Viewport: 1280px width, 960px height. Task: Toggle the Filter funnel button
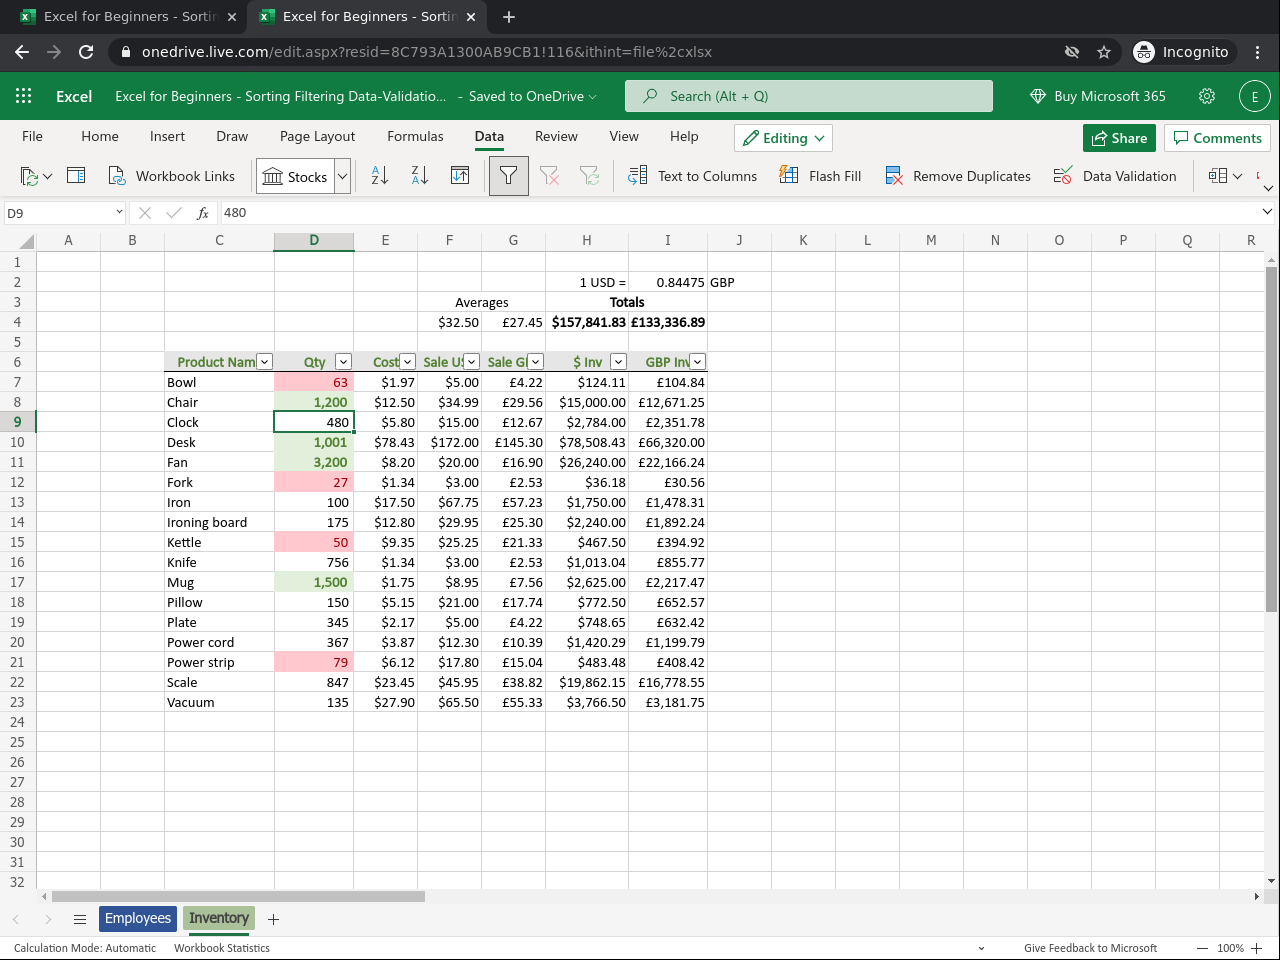(508, 176)
